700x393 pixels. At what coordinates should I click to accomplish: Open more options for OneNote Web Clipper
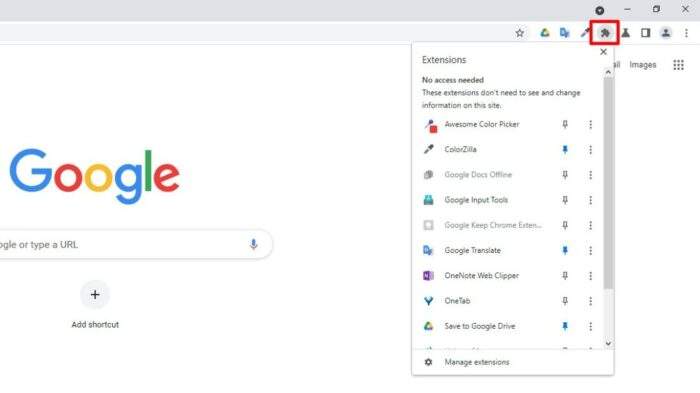(590, 276)
